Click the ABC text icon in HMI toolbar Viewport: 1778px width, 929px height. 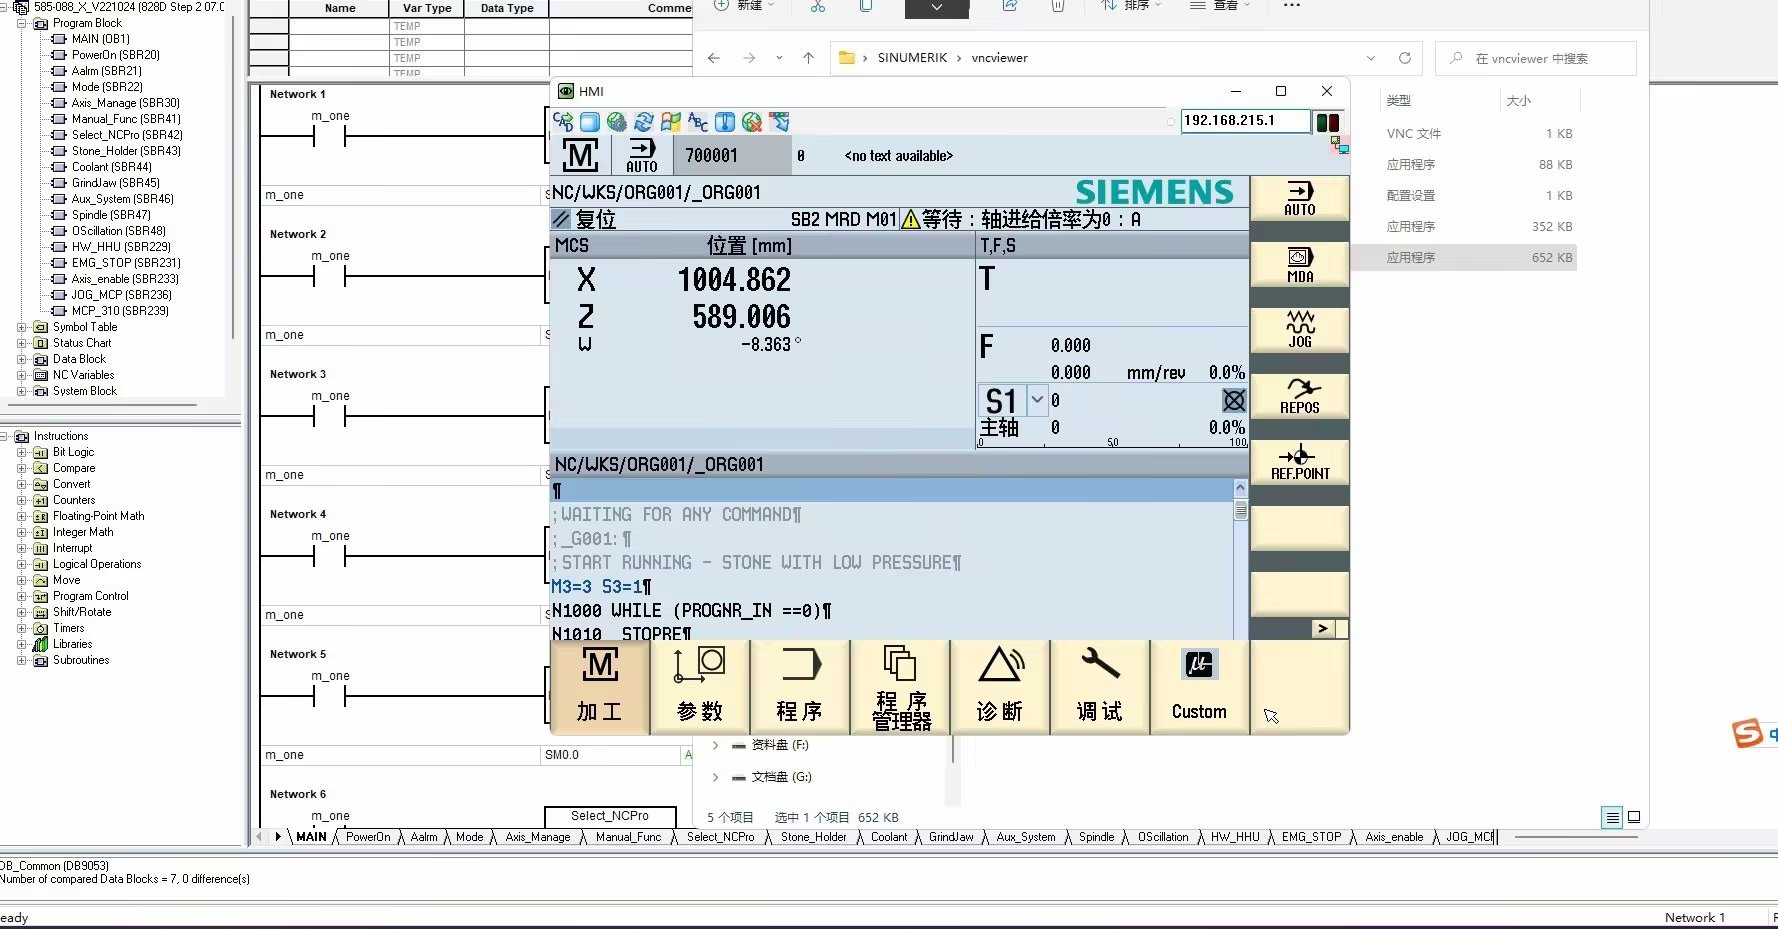click(698, 122)
